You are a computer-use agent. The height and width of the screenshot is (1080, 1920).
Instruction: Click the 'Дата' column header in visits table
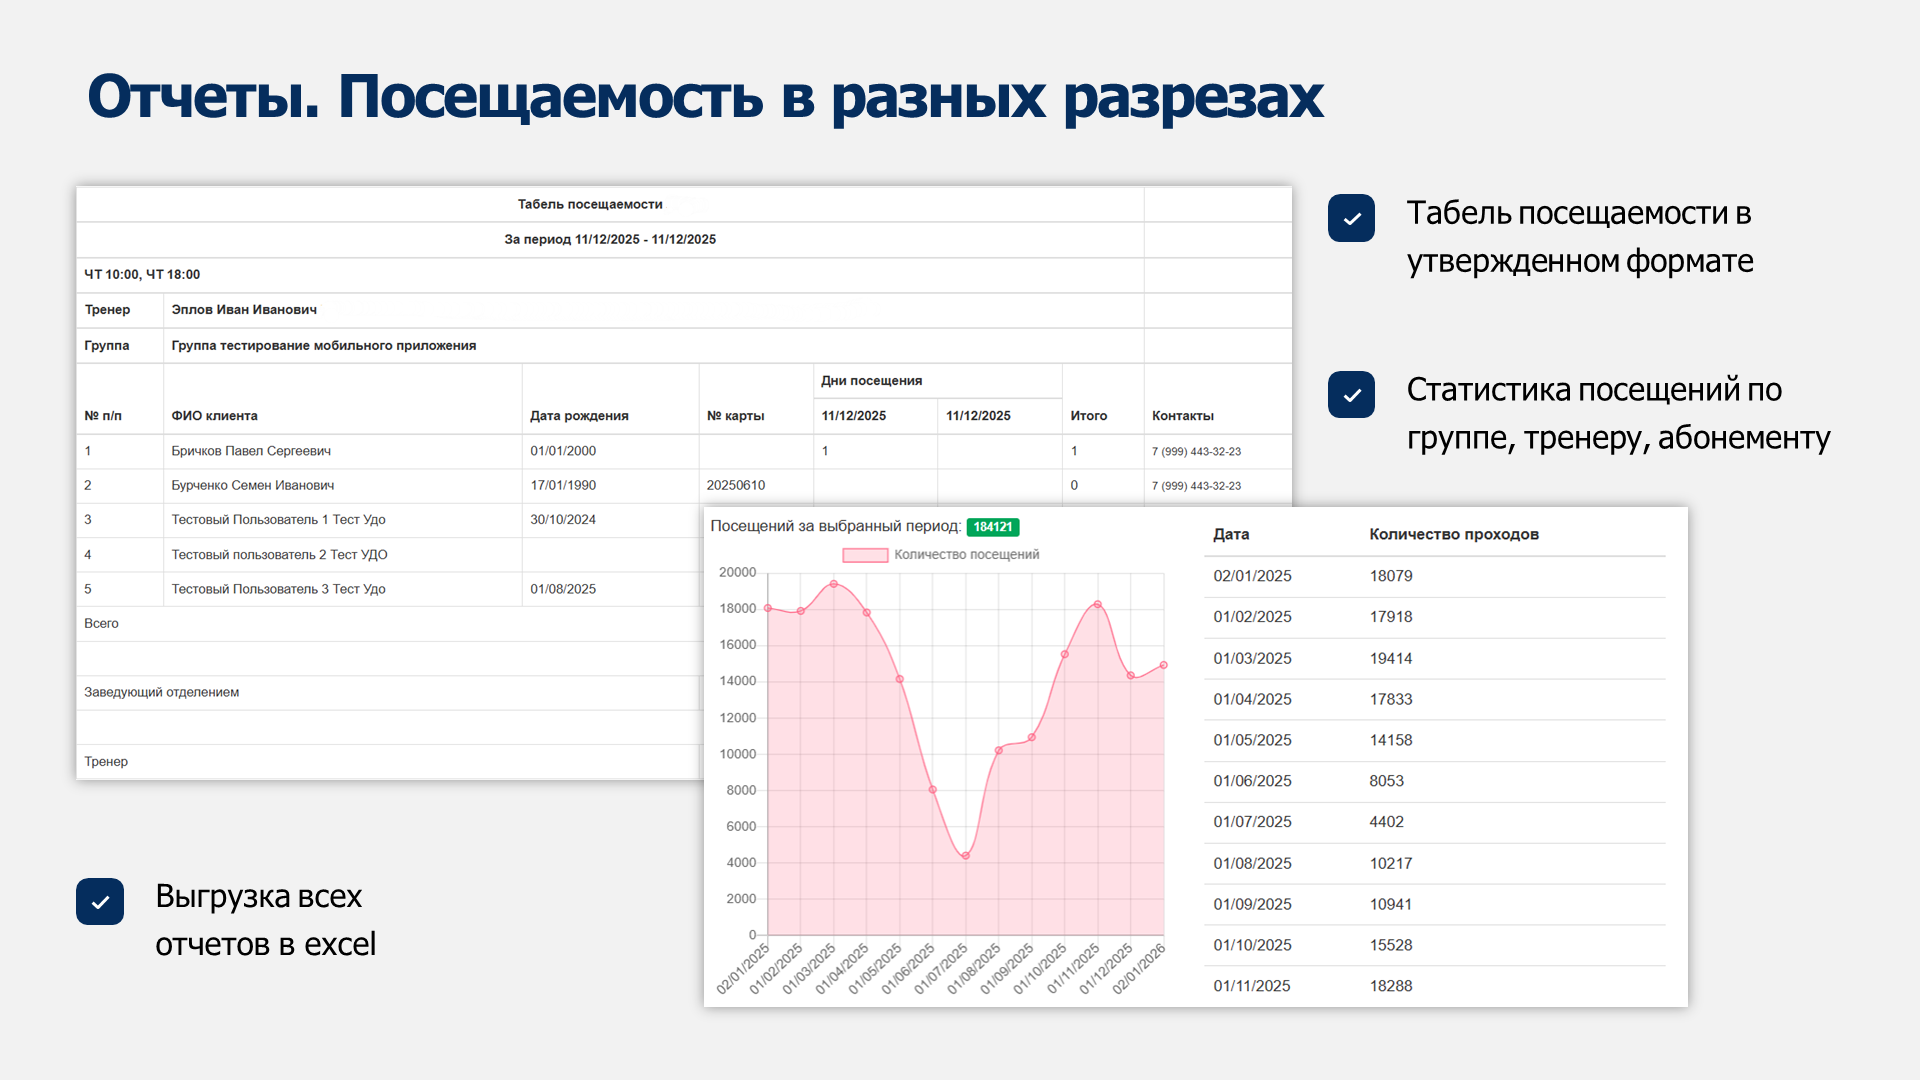tap(1231, 534)
